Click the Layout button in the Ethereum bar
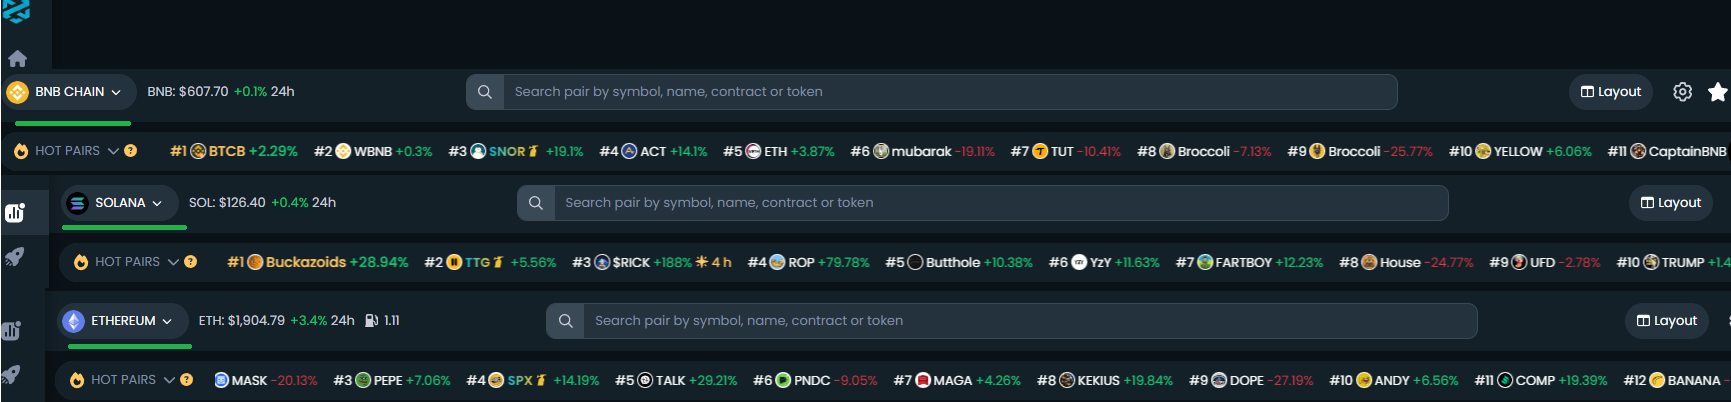This screenshot has height=402, width=1731. tap(1667, 321)
